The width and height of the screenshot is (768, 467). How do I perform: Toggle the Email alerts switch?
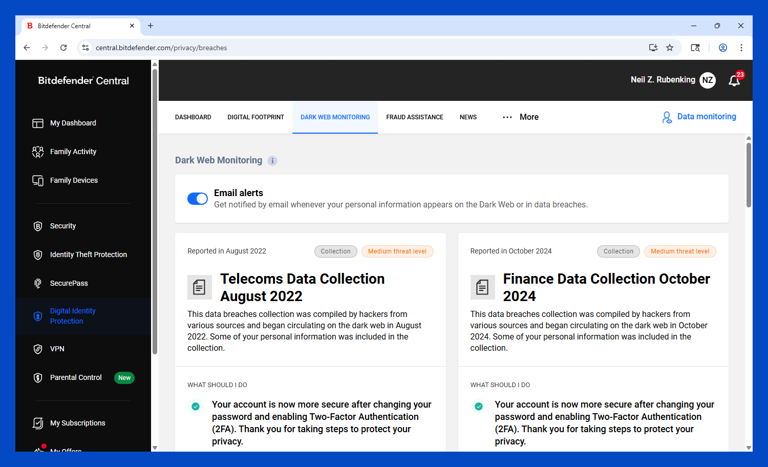tap(197, 198)
